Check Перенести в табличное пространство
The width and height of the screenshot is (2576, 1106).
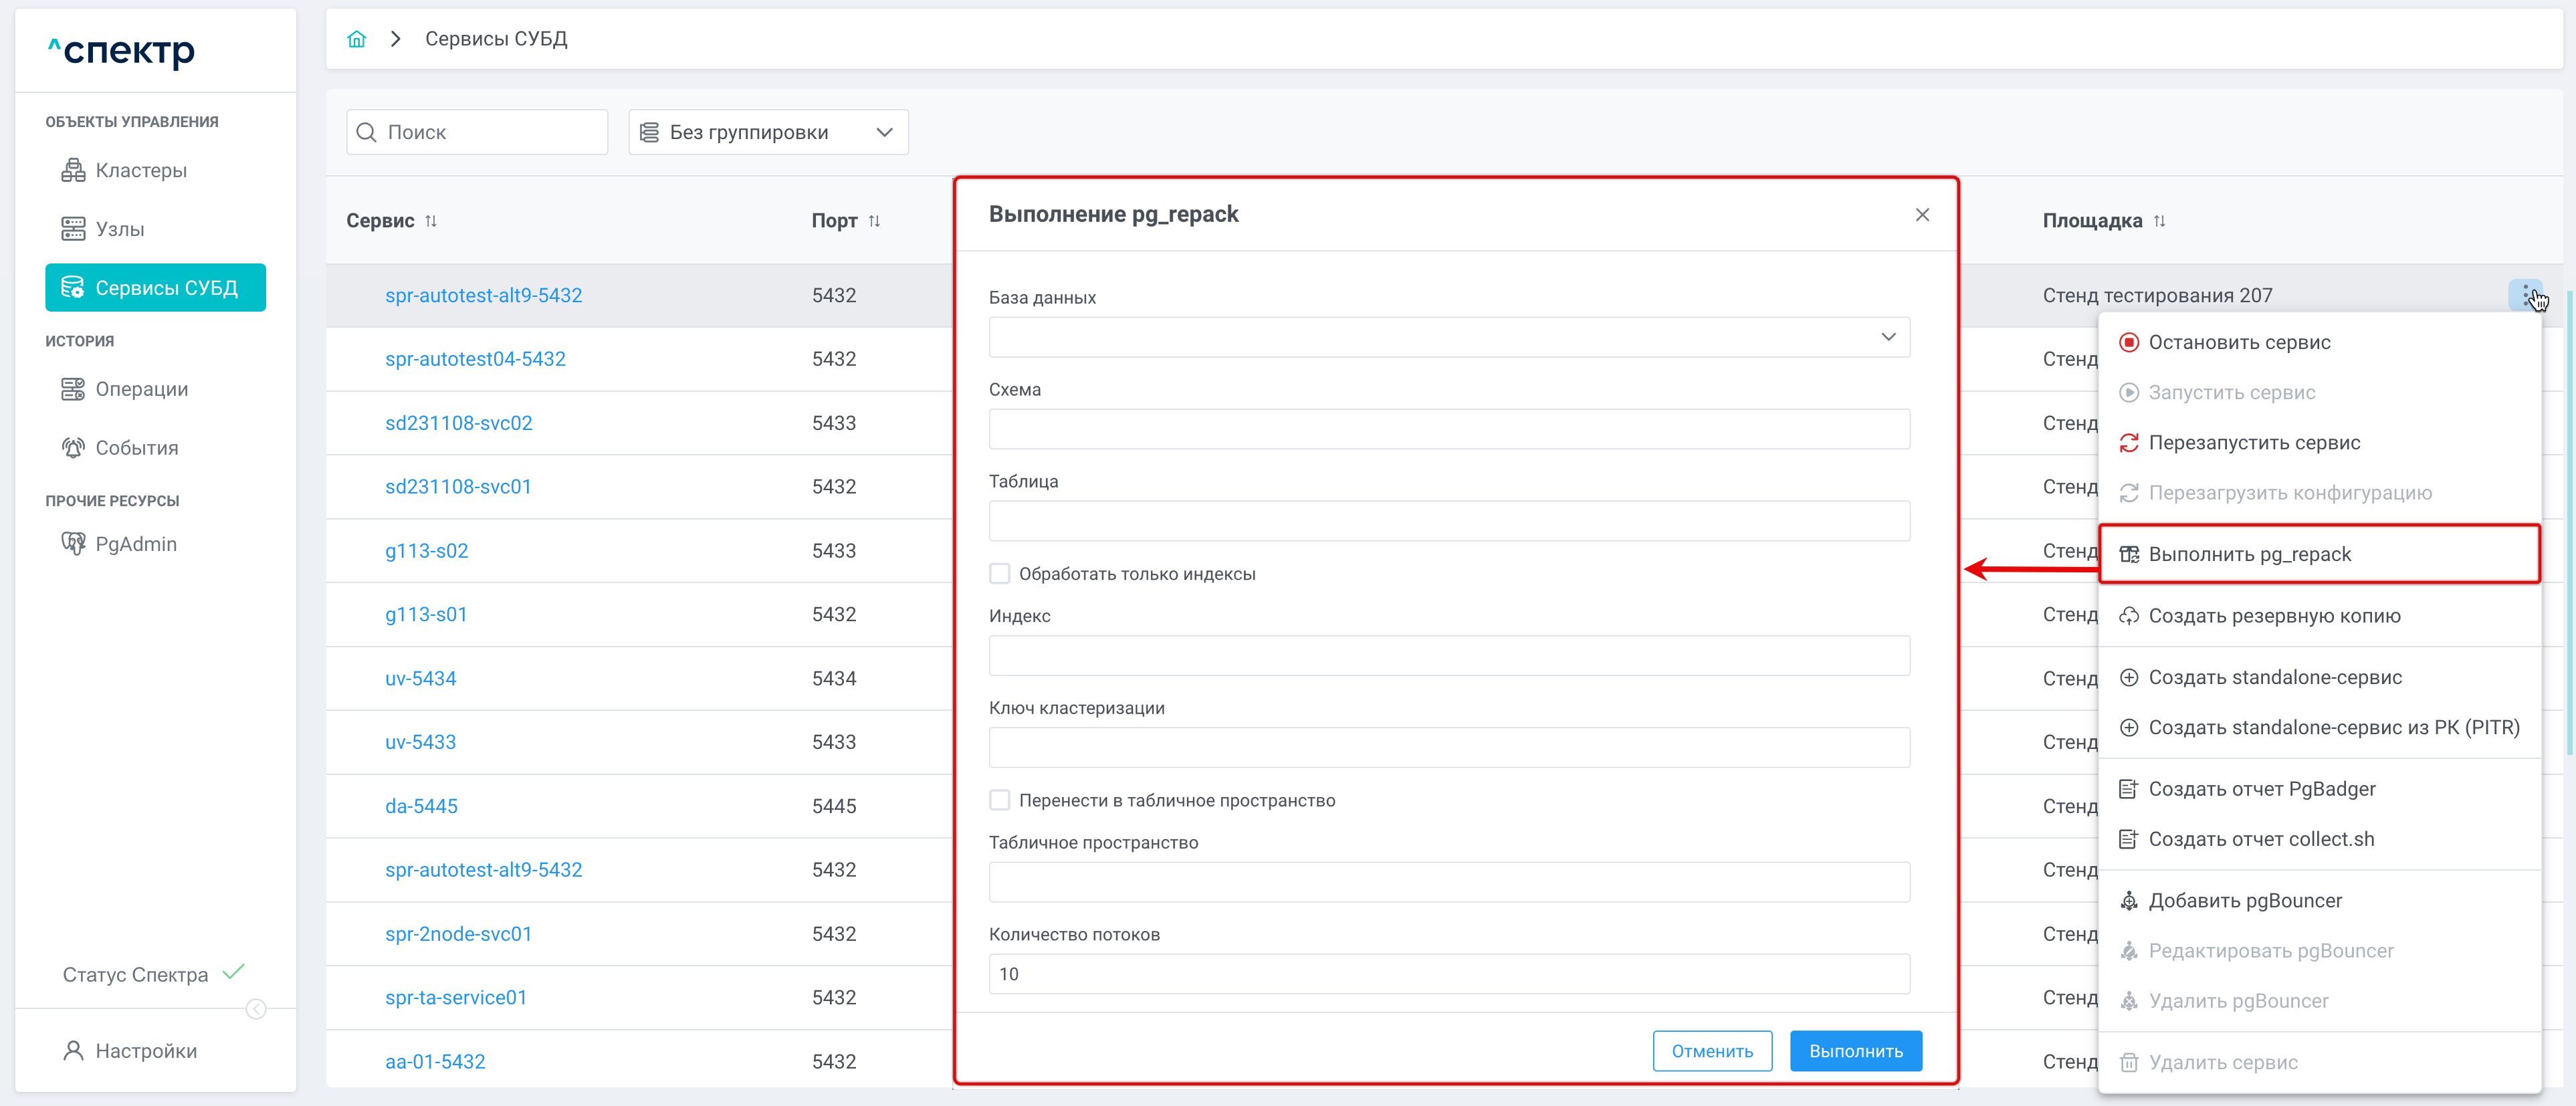999,800
